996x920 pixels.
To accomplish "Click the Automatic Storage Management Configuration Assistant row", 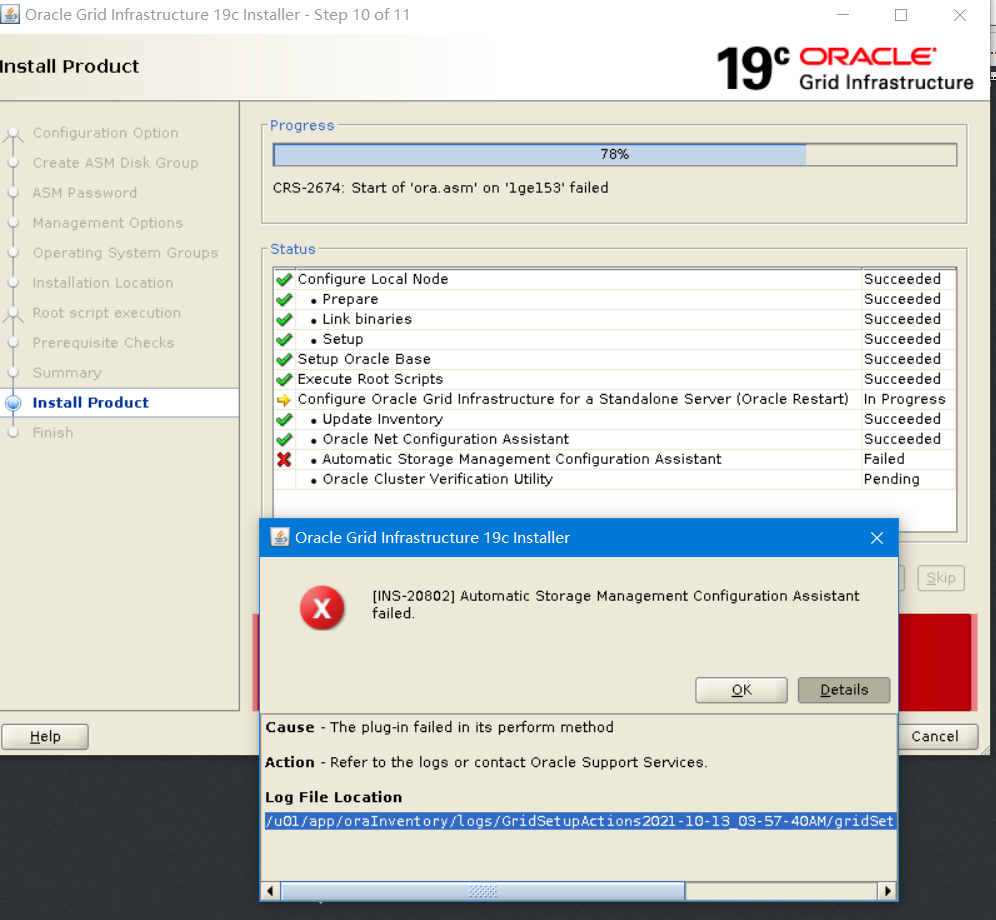I will tap(614, 459).
